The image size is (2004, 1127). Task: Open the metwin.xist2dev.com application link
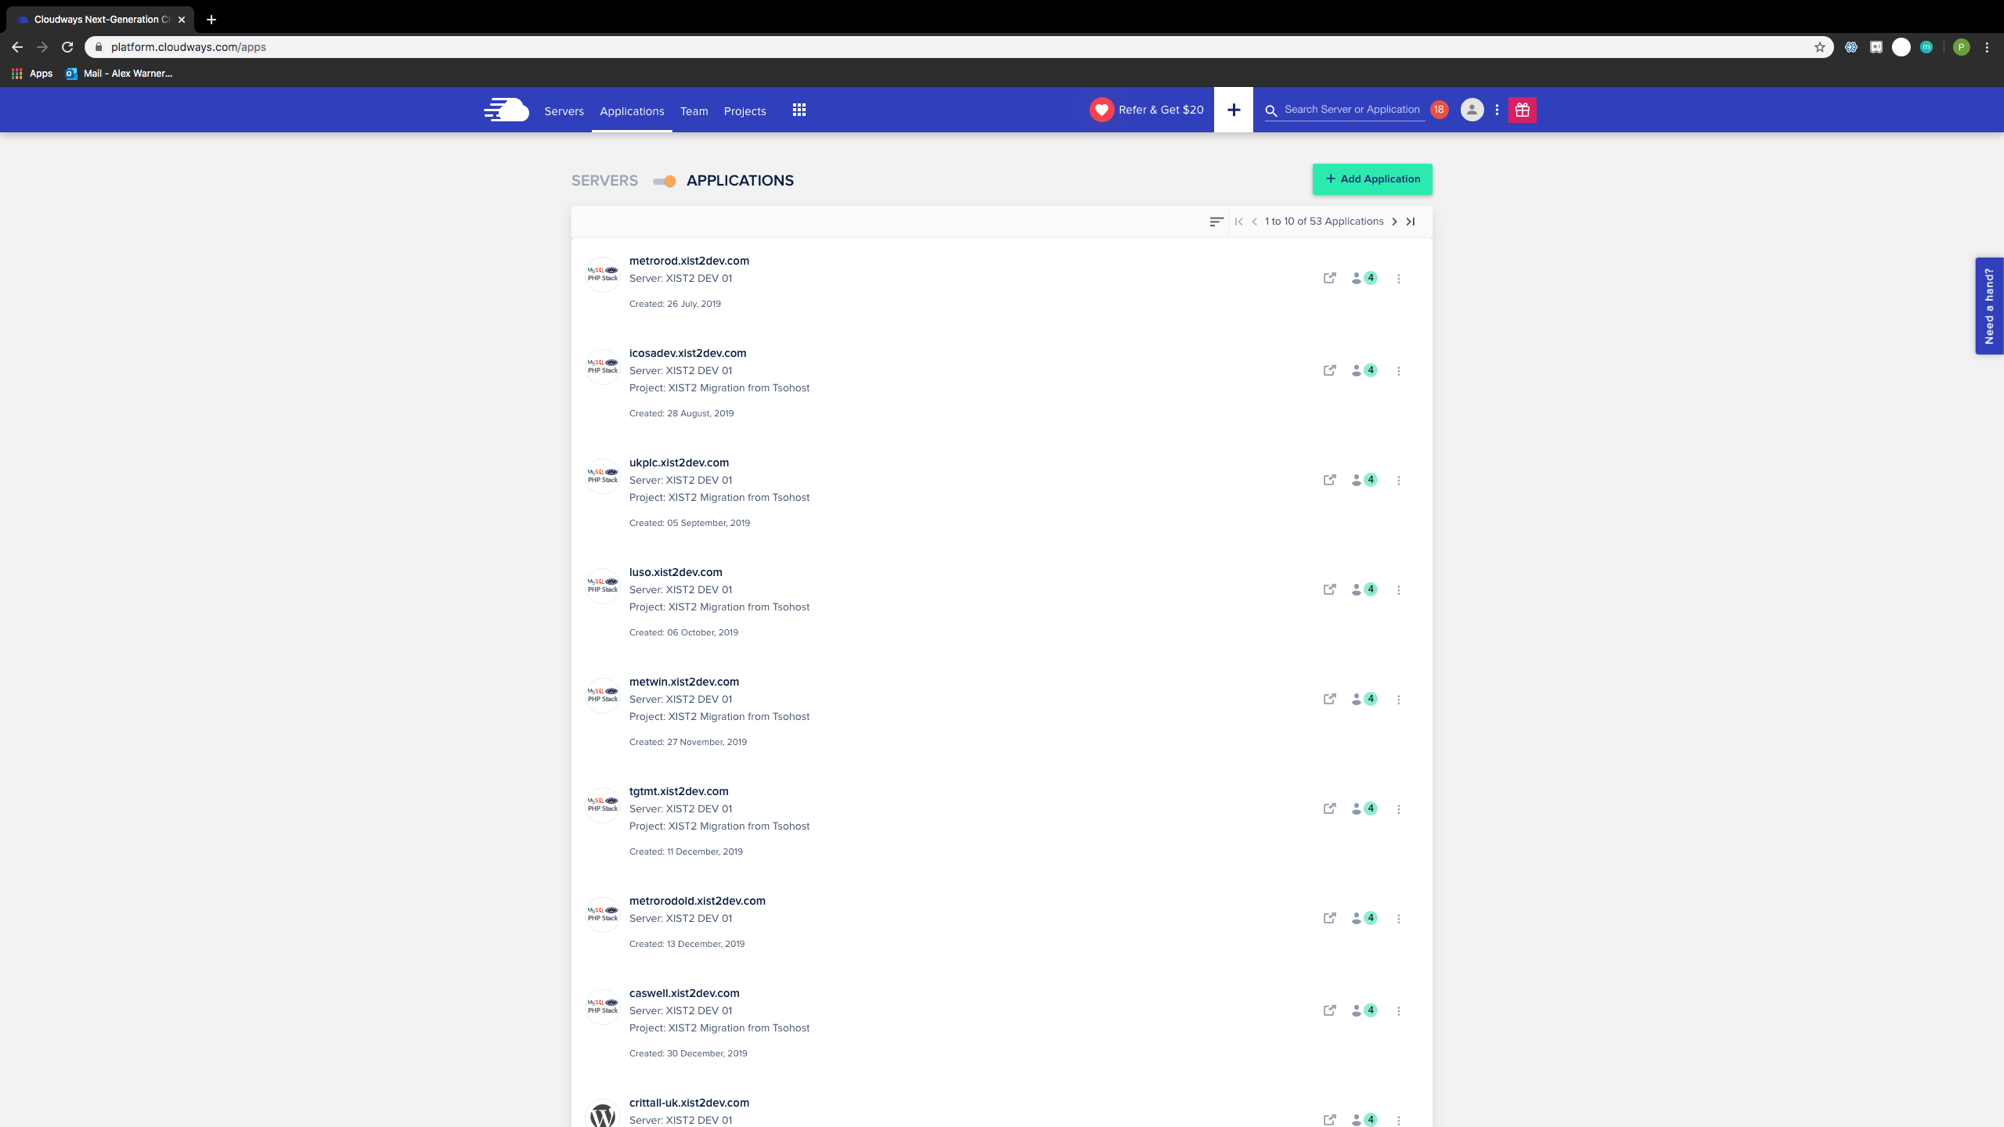point(684,682)
